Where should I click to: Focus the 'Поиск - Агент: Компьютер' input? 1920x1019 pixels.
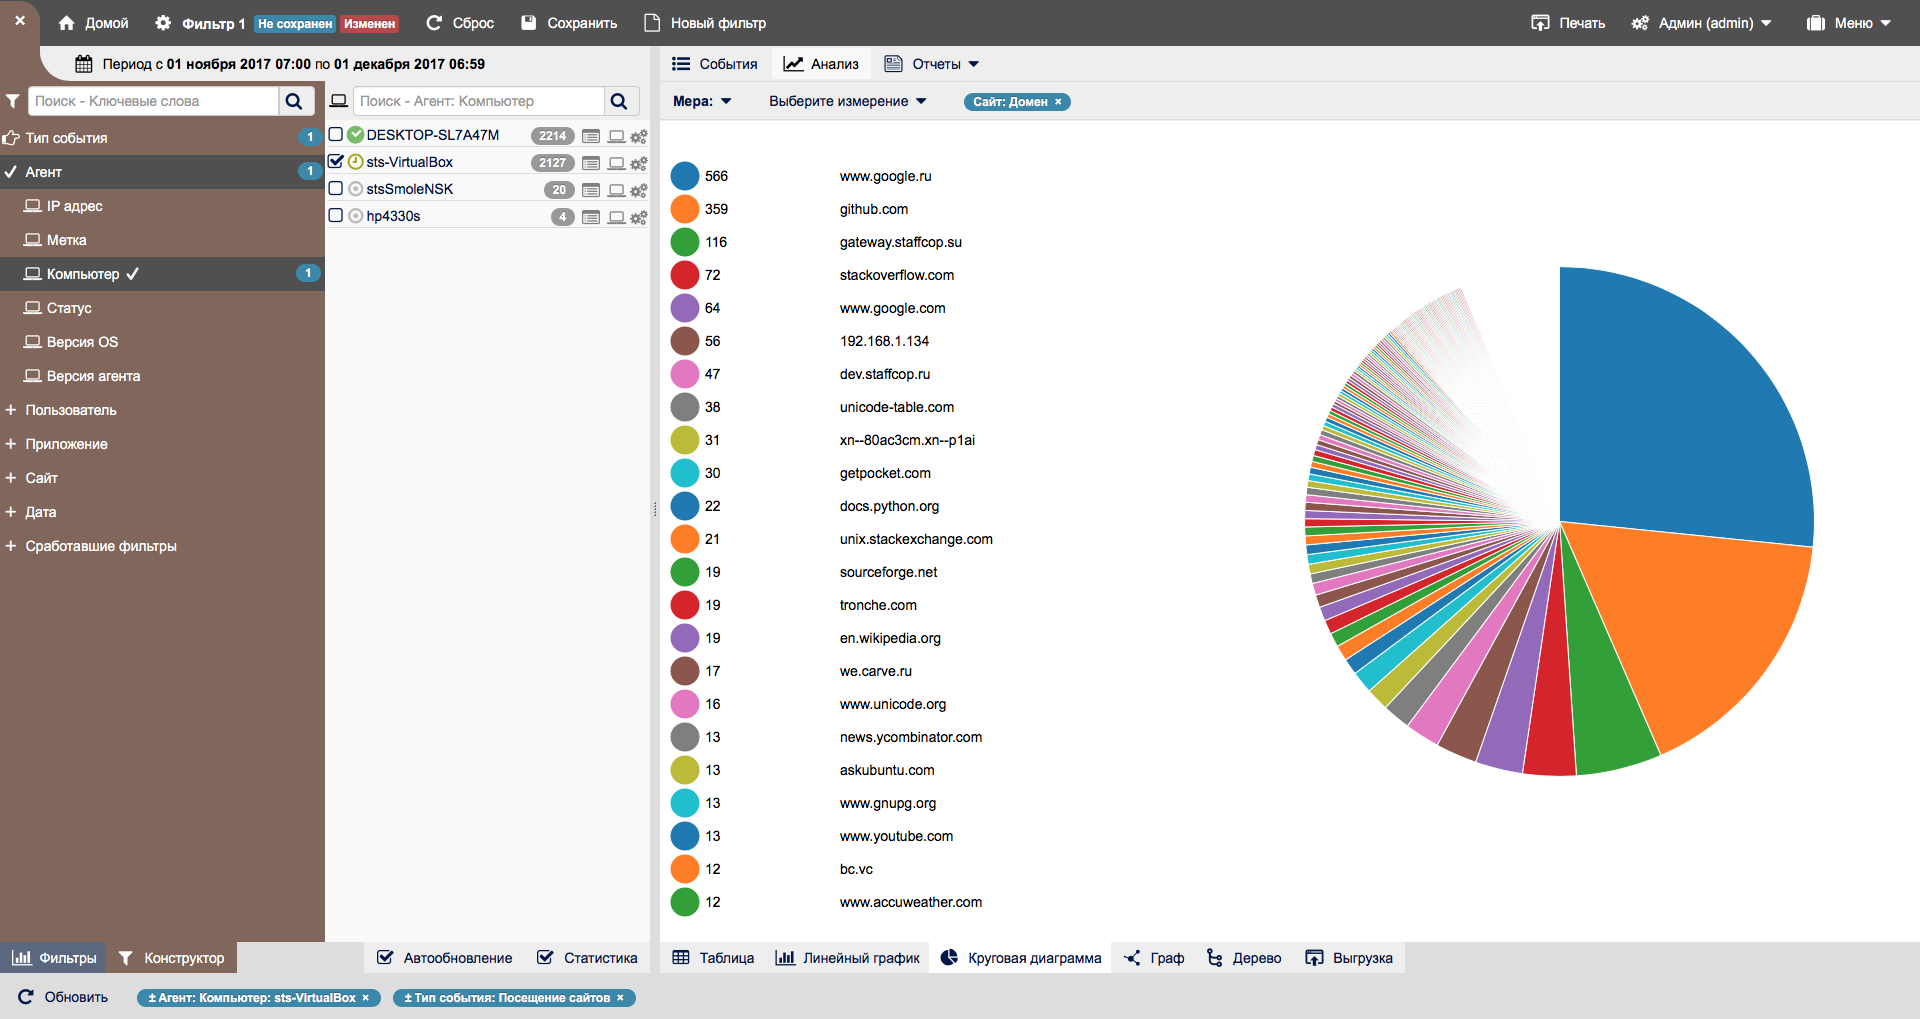[478, 101]
